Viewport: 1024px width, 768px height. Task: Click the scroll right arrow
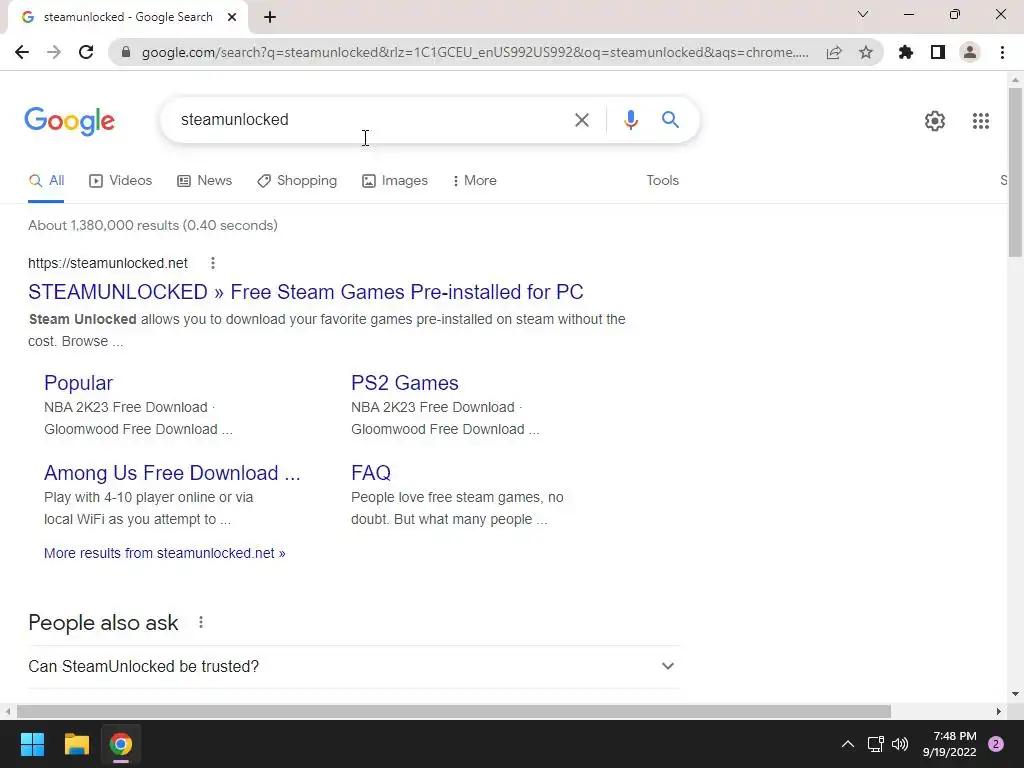pos(999,711)
